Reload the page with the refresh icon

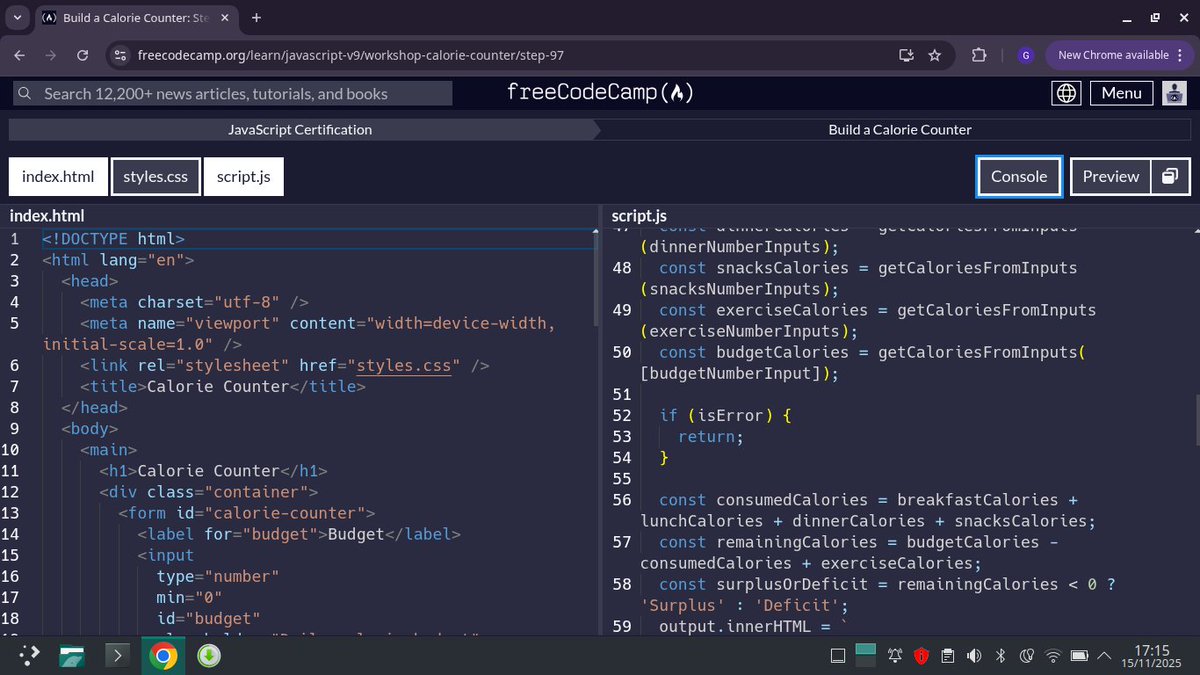coord(82,55)
